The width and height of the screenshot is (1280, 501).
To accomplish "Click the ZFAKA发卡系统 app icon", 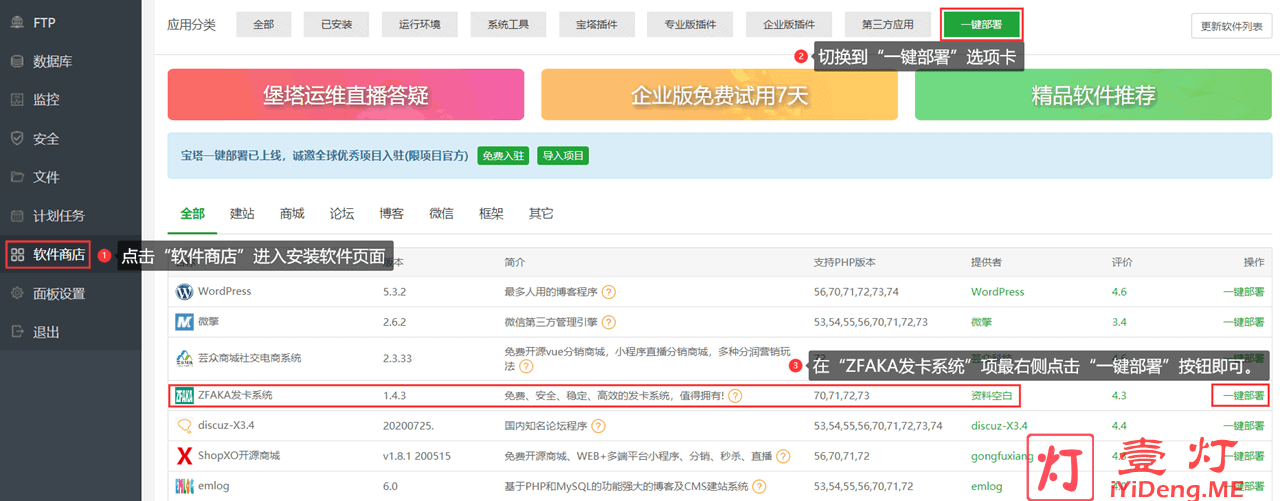I will pos(184,396).
